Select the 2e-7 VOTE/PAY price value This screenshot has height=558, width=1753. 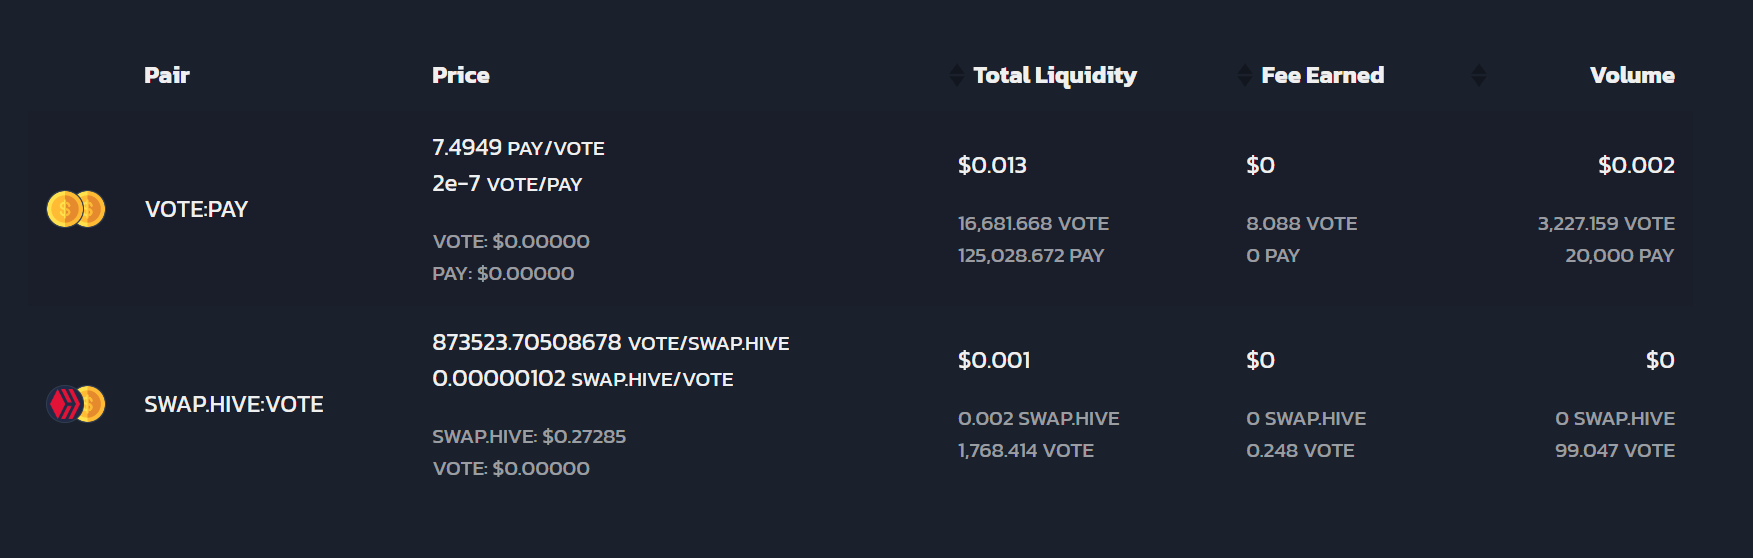click(507, 184)
